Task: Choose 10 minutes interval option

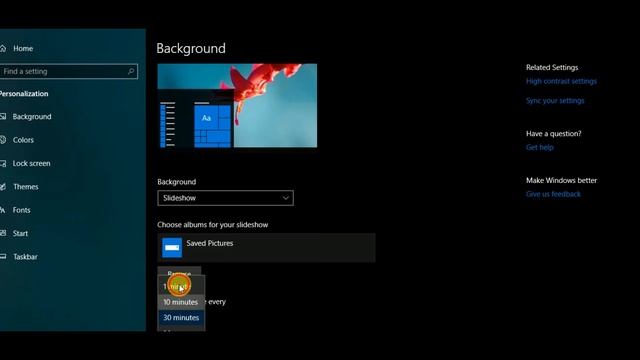Action: [x=181, y=302]
